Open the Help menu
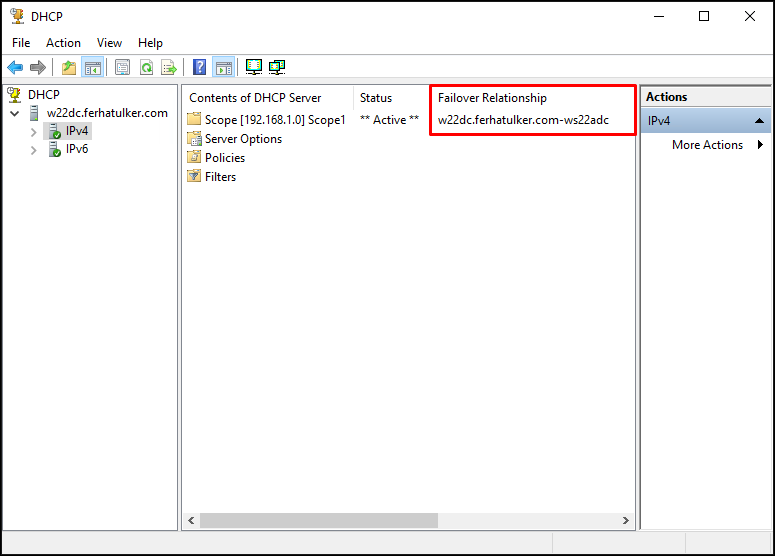Screen dimensions: 775x556 click(150, 43)
